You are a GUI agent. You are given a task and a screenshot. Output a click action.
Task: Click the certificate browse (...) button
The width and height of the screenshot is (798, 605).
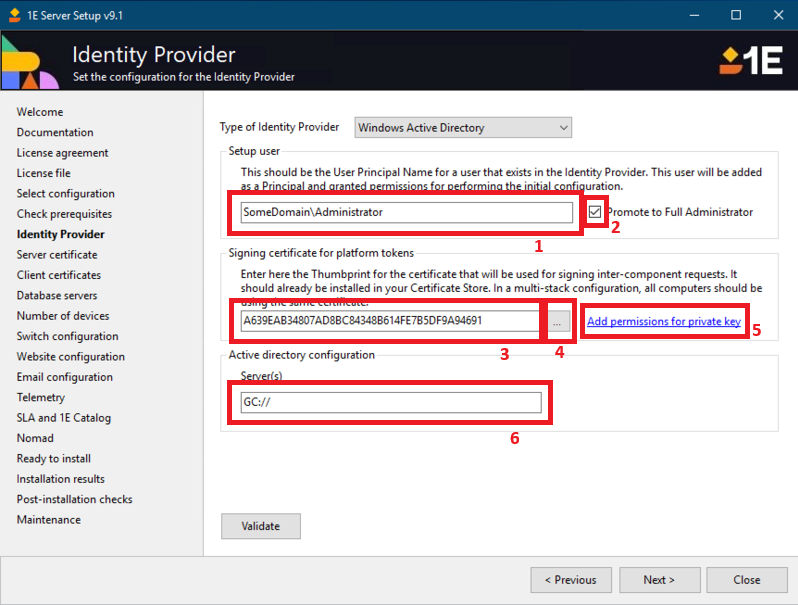click(x=559, y=321)
